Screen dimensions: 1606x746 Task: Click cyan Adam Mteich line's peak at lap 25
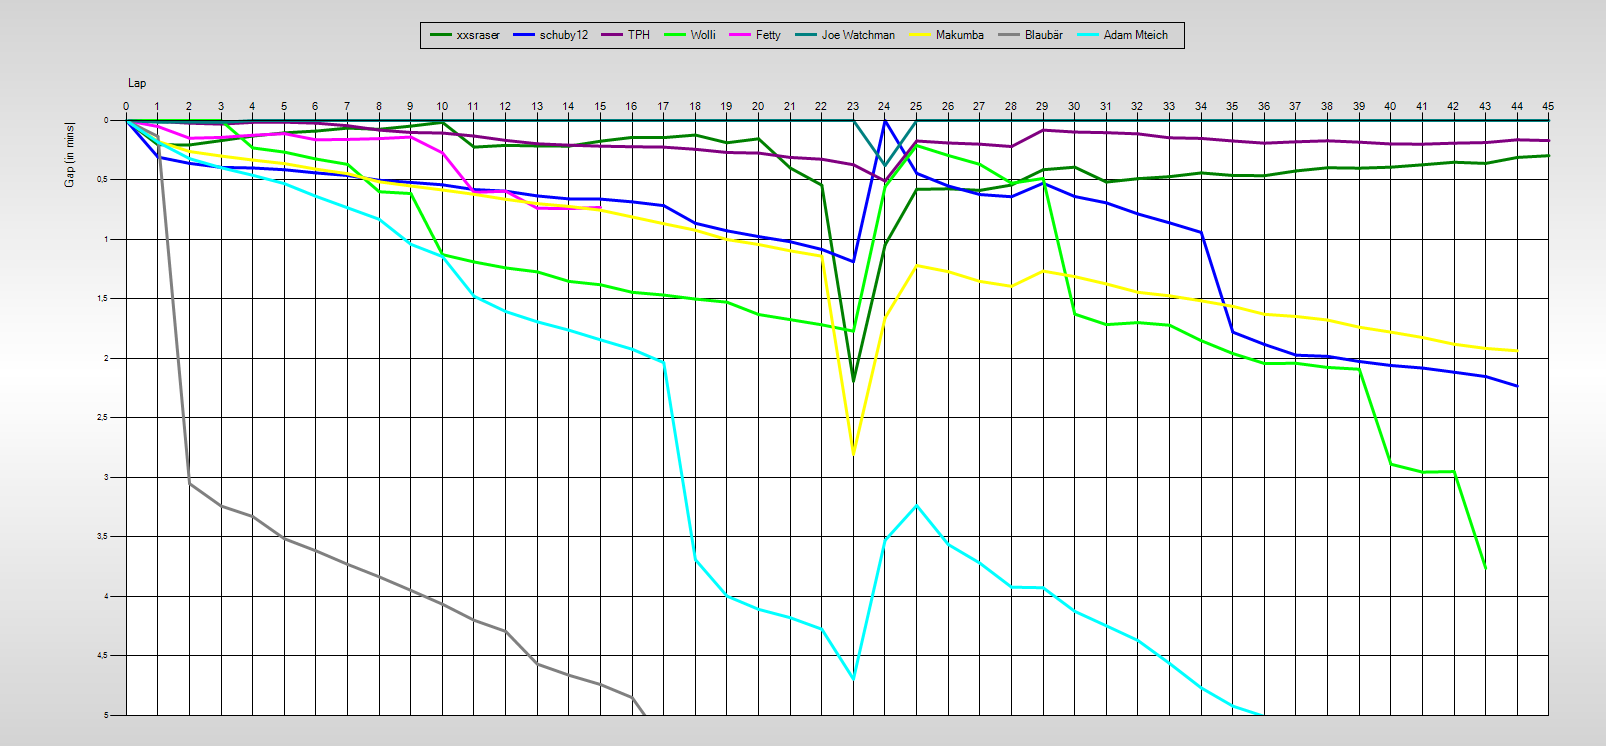click(916, 505)
